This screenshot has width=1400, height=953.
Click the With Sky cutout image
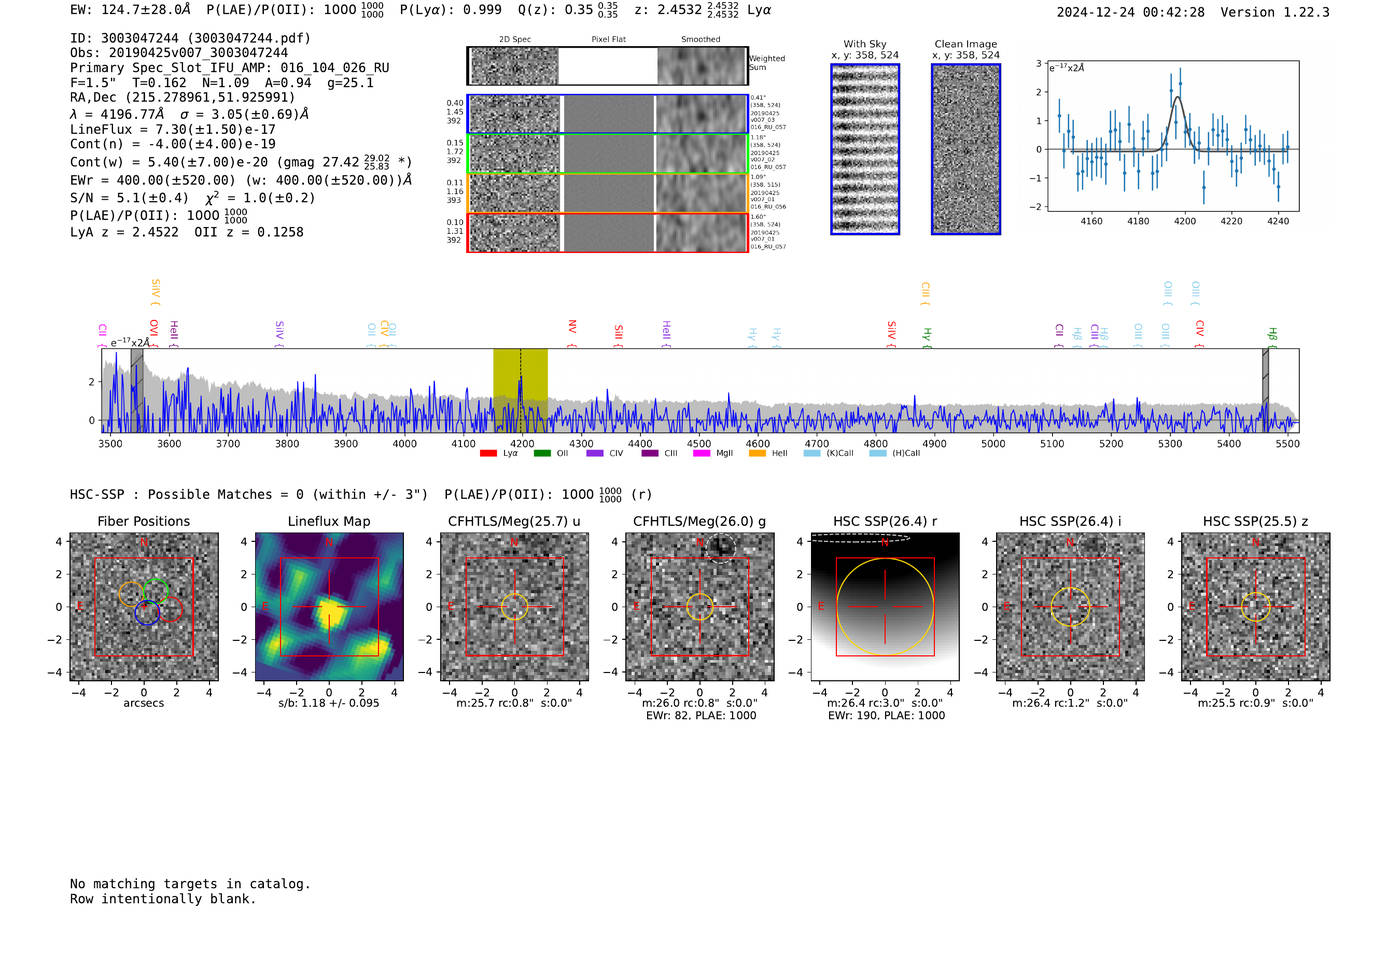865,149
